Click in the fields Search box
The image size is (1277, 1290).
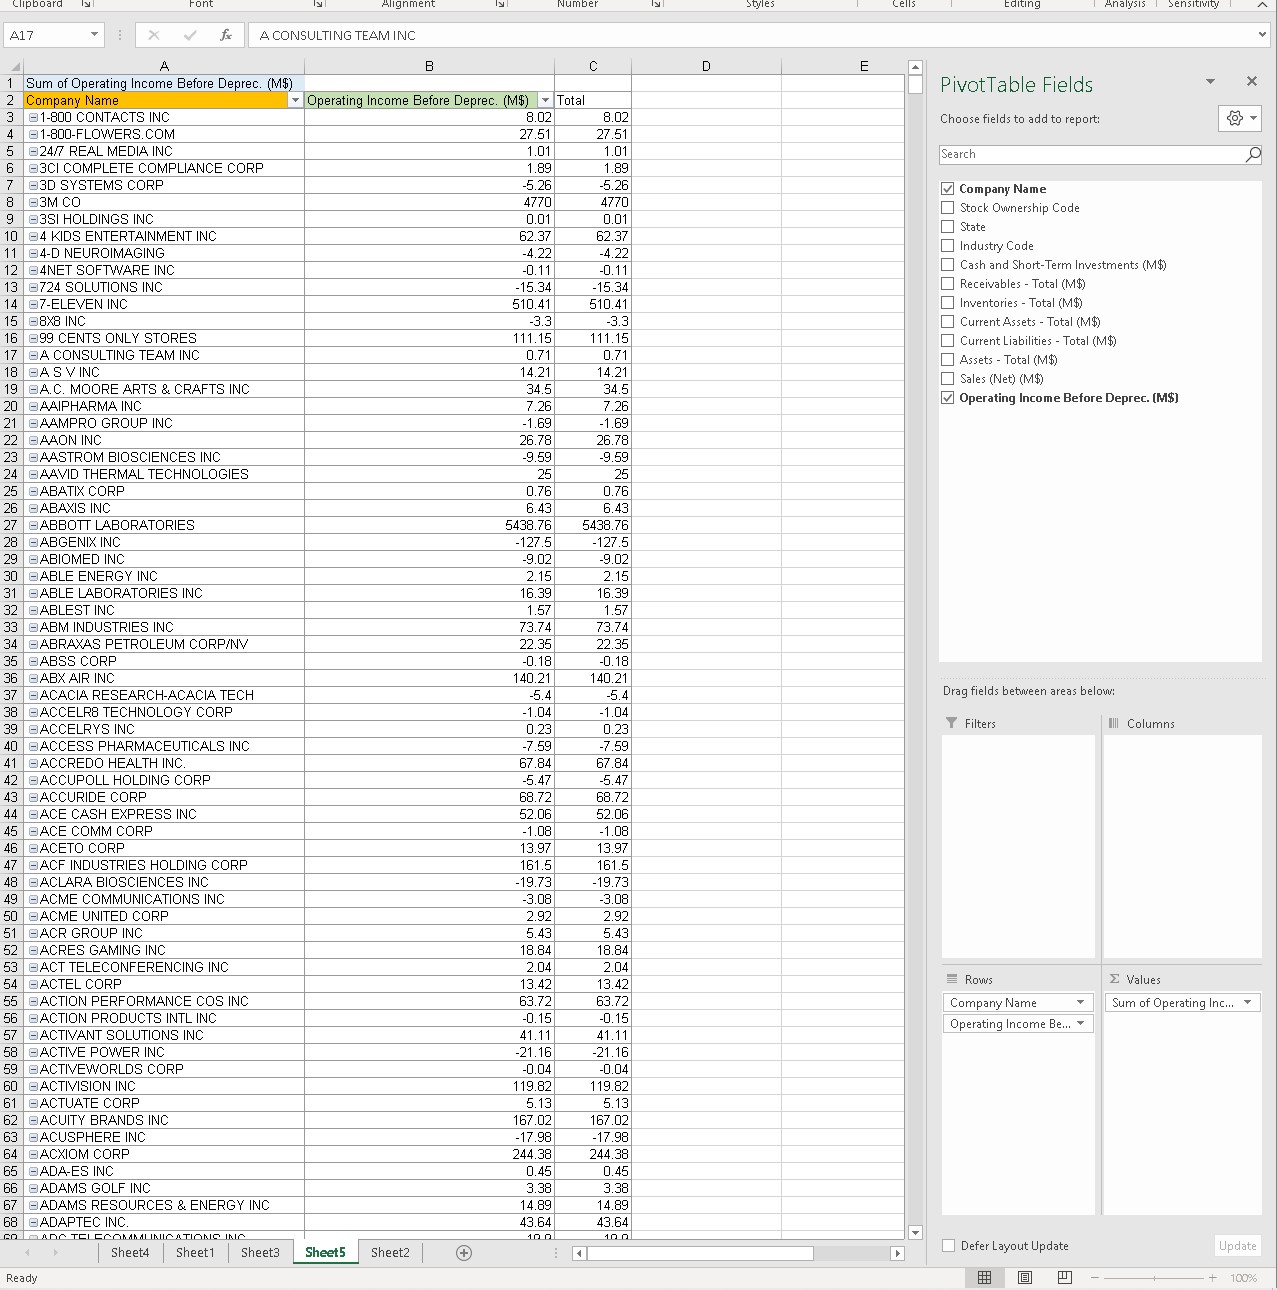(1090, 154)
